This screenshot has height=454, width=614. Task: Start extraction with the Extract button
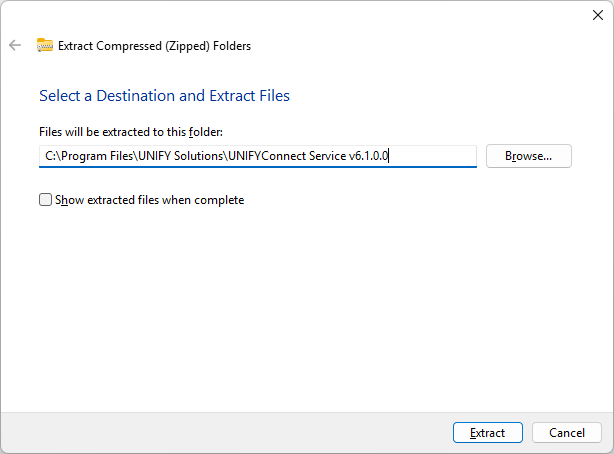tap(488, 432)
